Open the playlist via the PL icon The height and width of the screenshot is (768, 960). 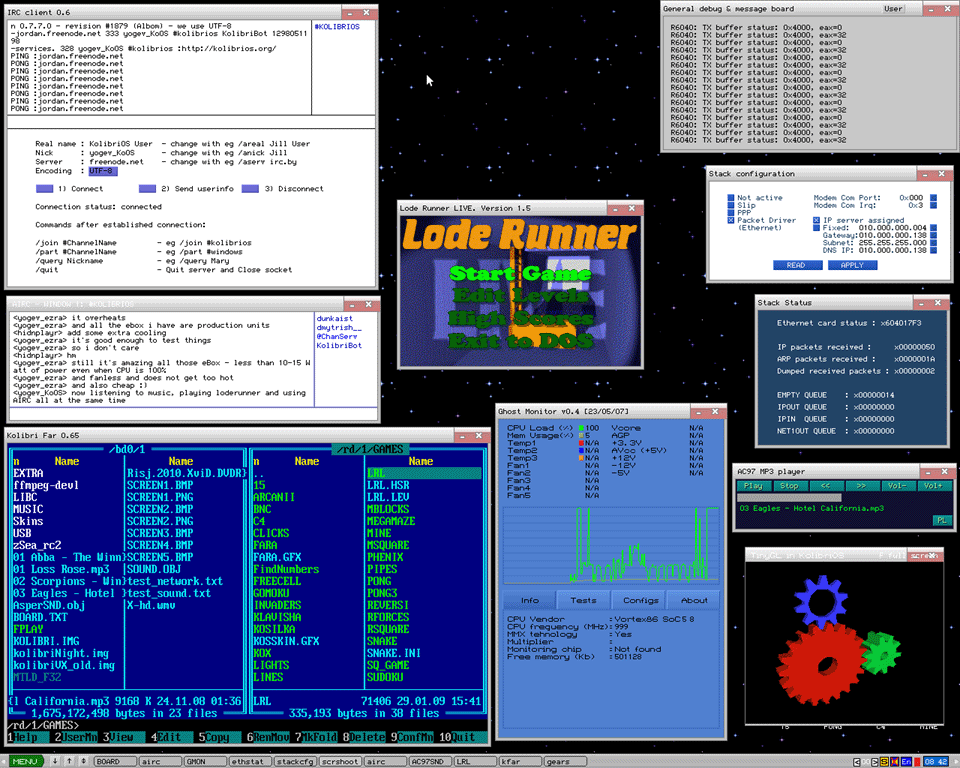point(941,519)
